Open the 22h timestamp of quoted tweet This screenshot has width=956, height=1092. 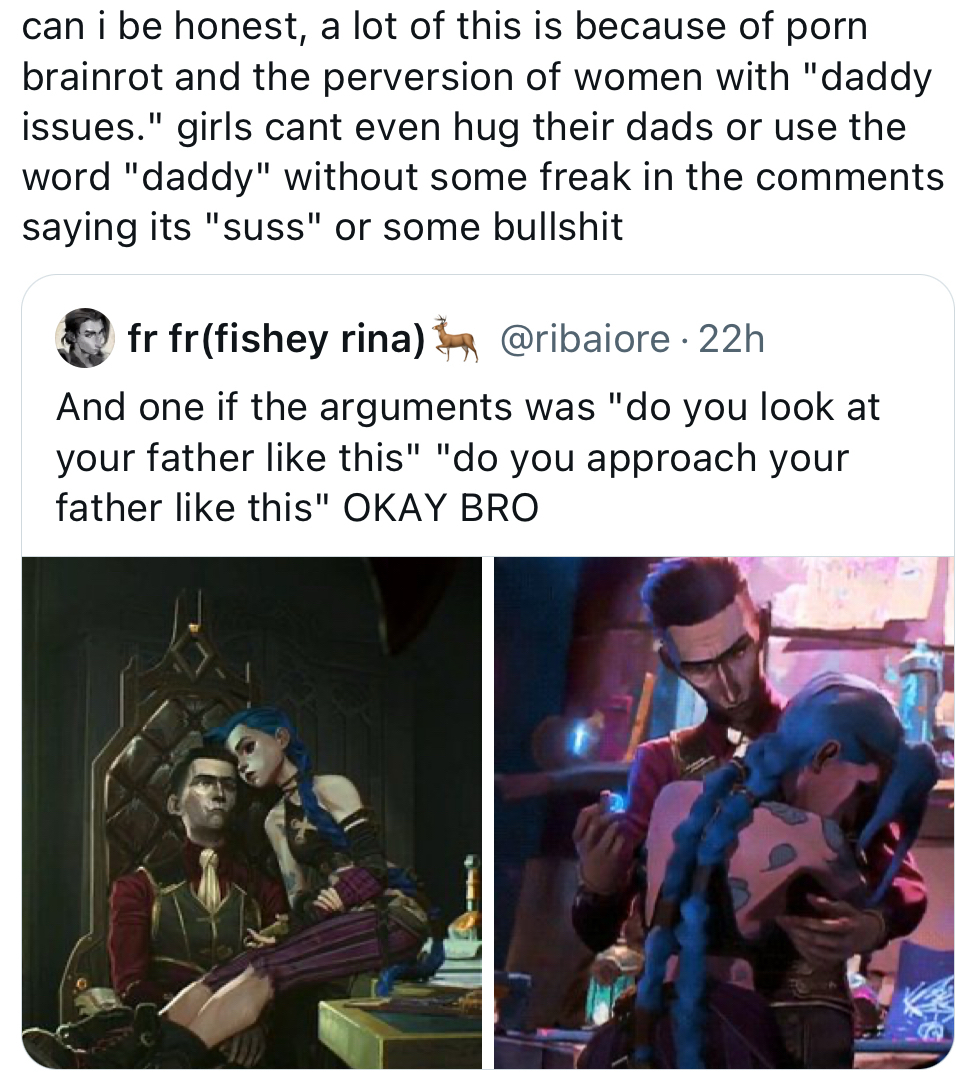(731, 339)
